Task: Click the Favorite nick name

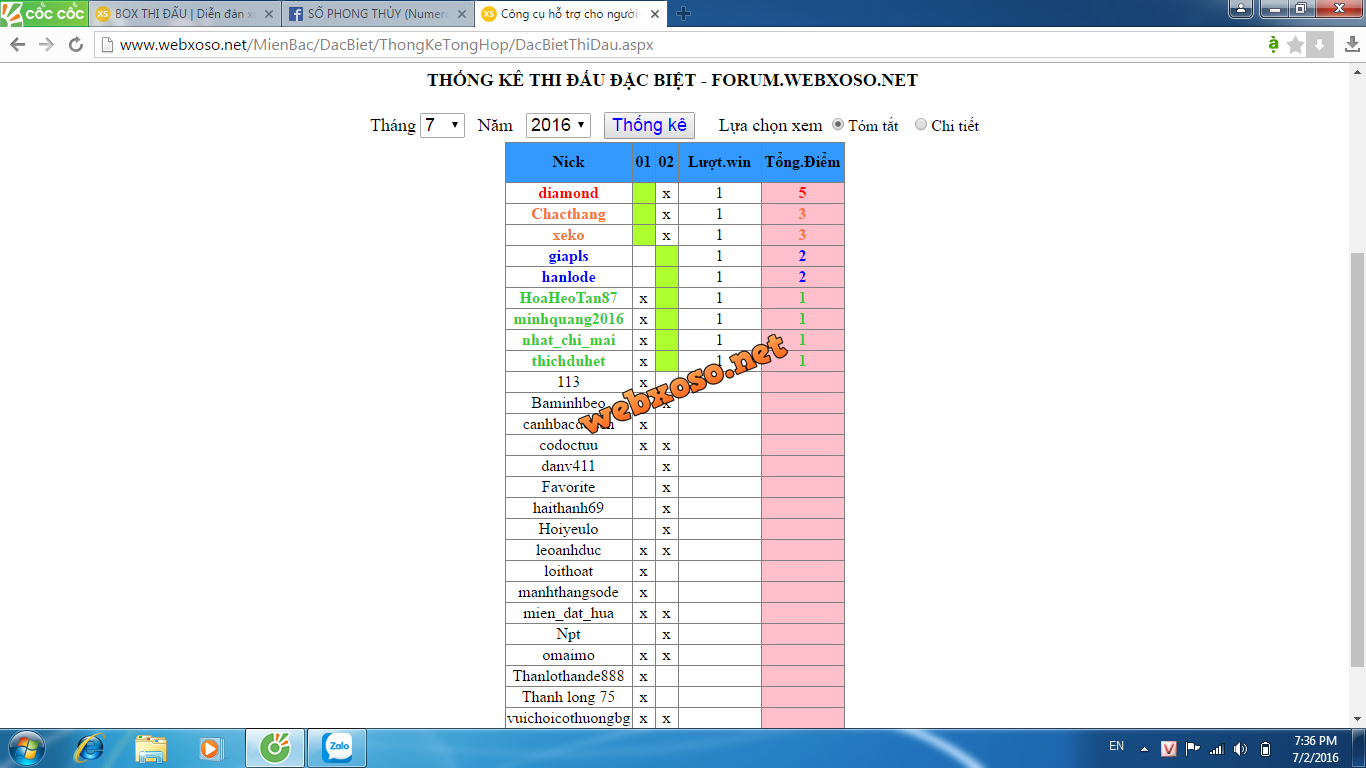Action: pos(568,487)
